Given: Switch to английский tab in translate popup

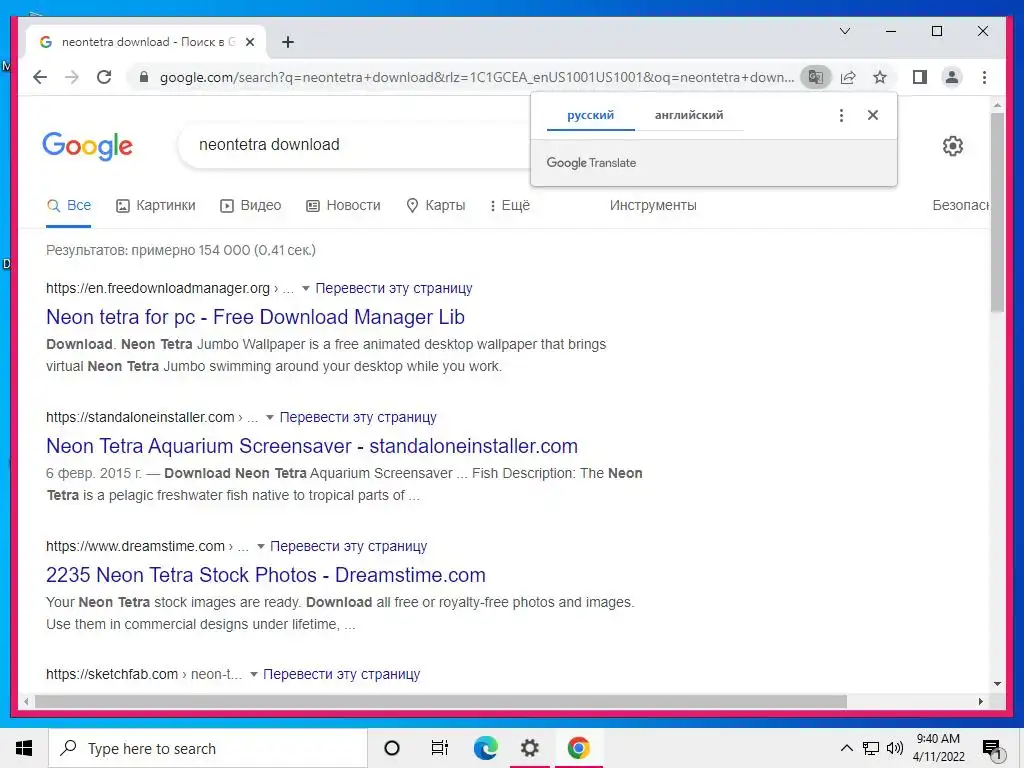Looking at the screenshot, I should click(689, 115).
